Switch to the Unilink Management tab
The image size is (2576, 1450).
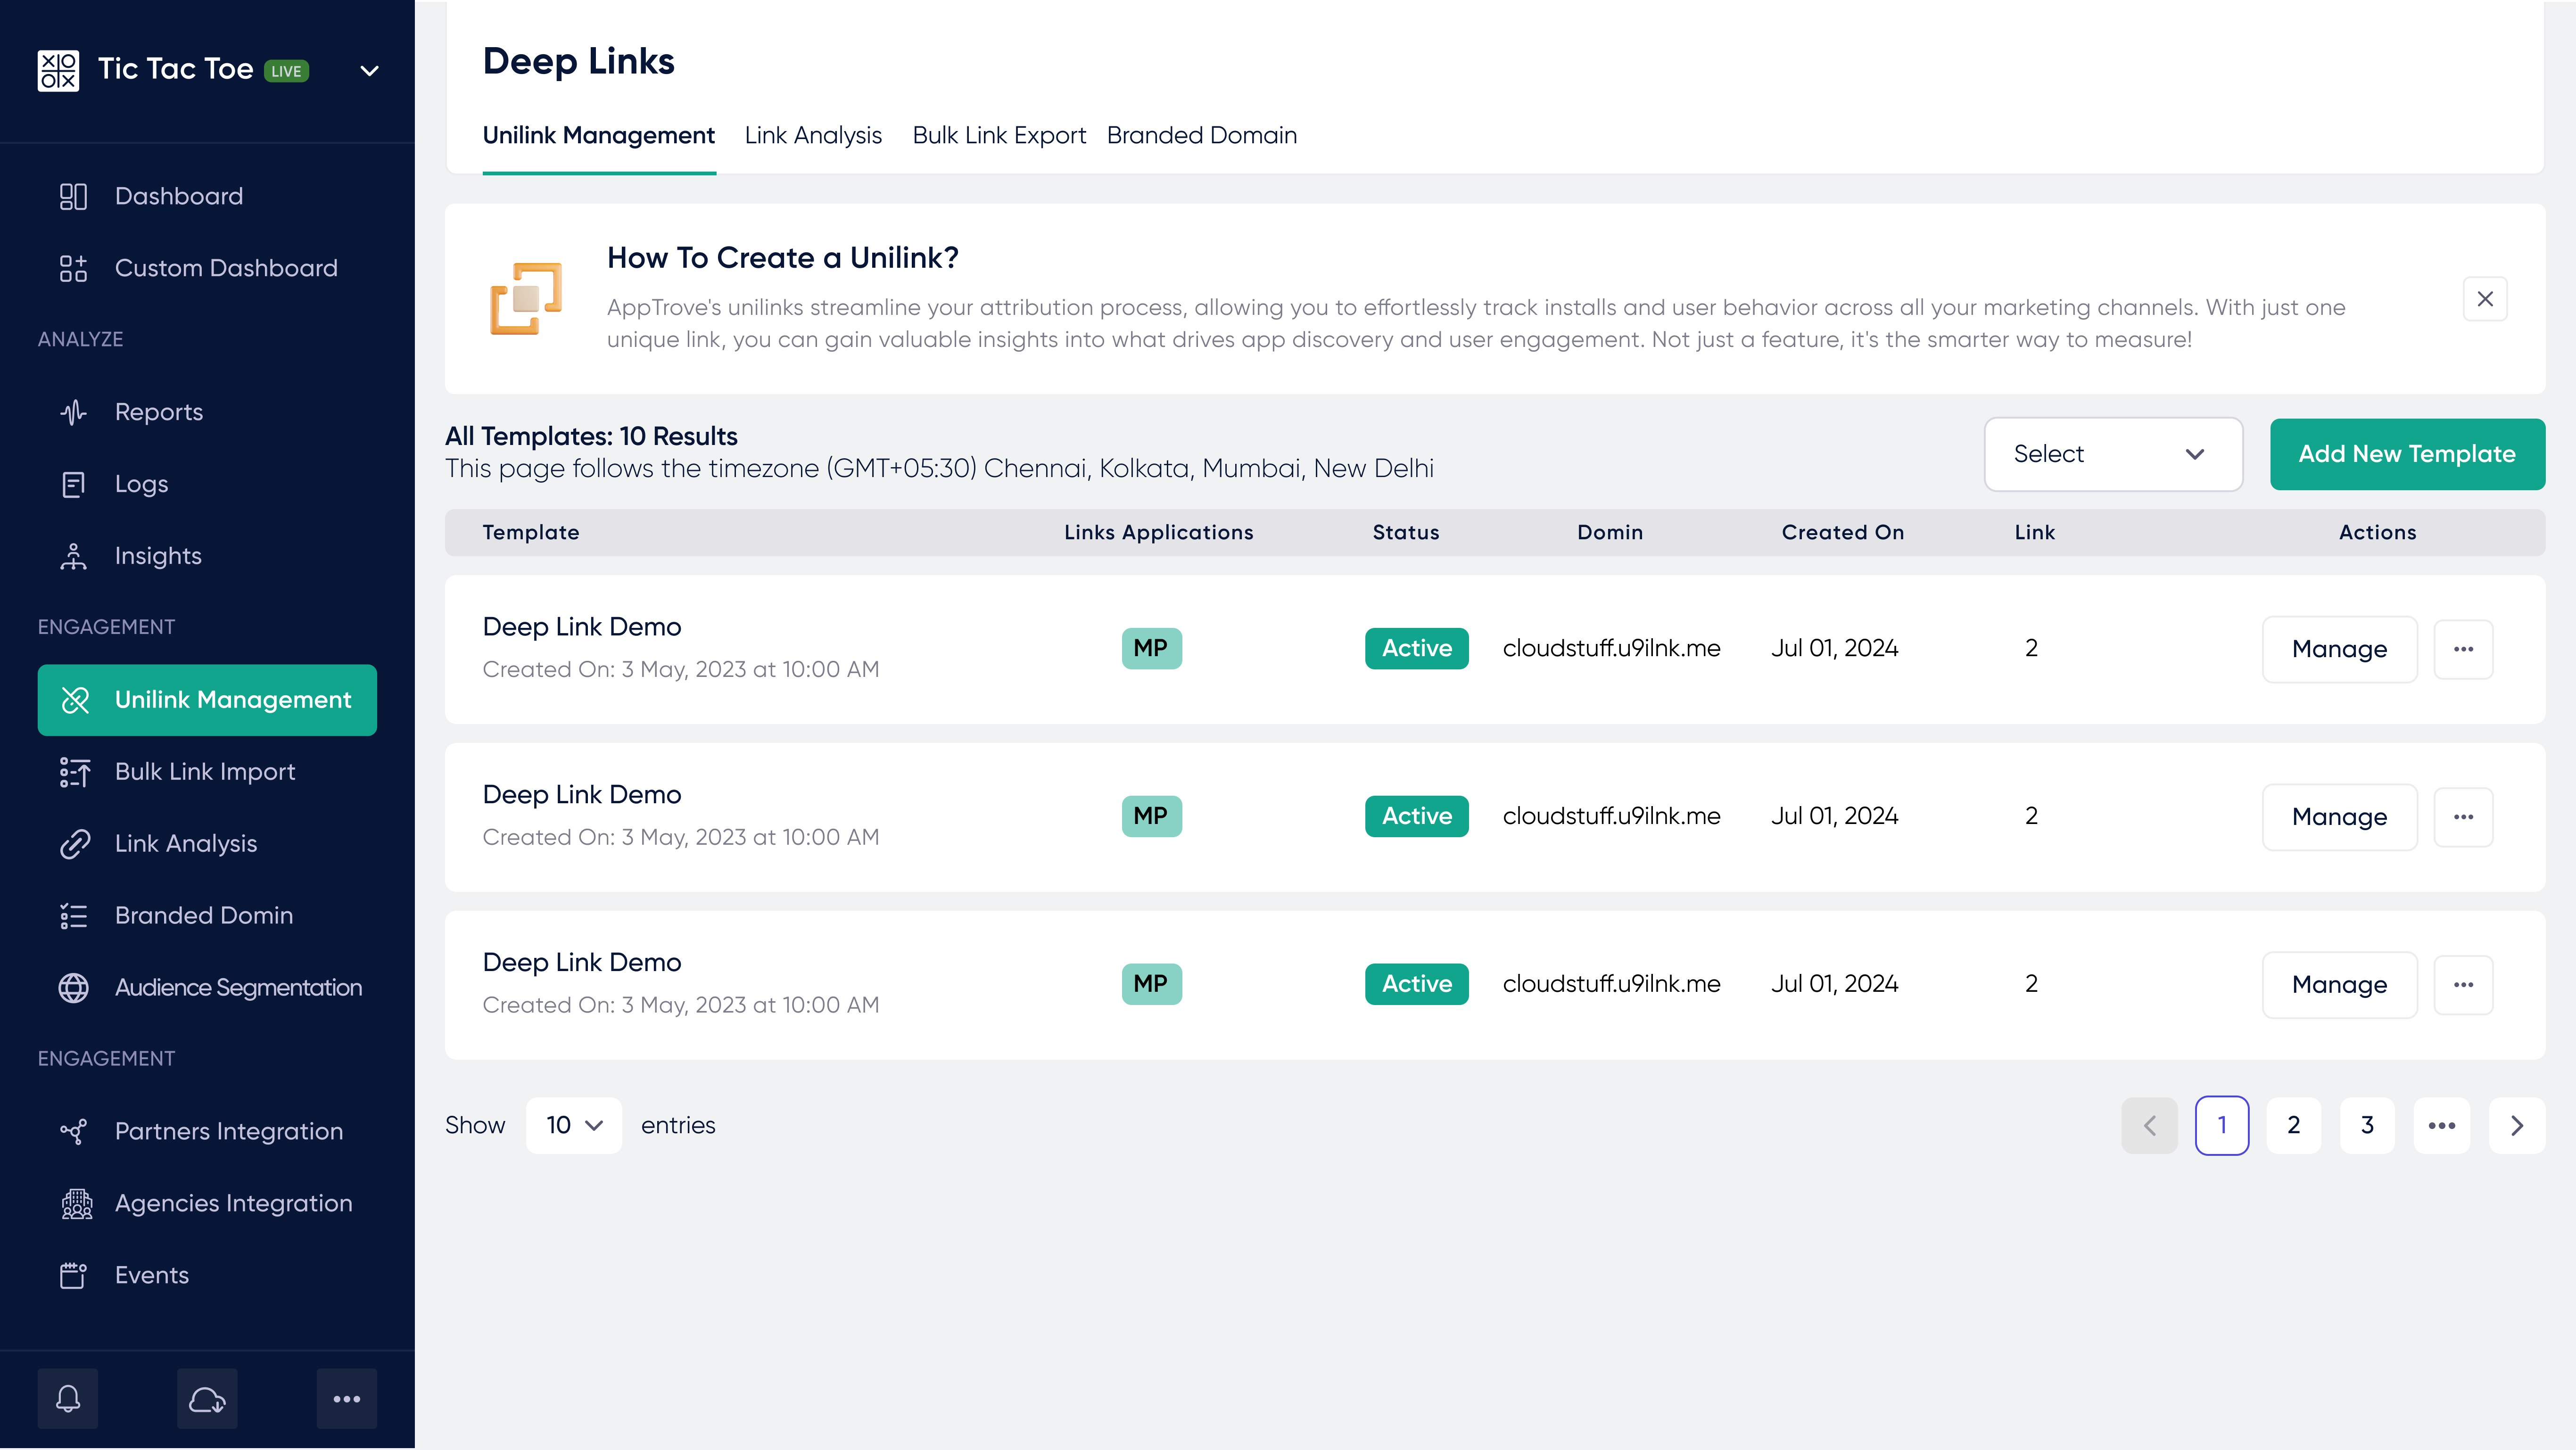599,136
